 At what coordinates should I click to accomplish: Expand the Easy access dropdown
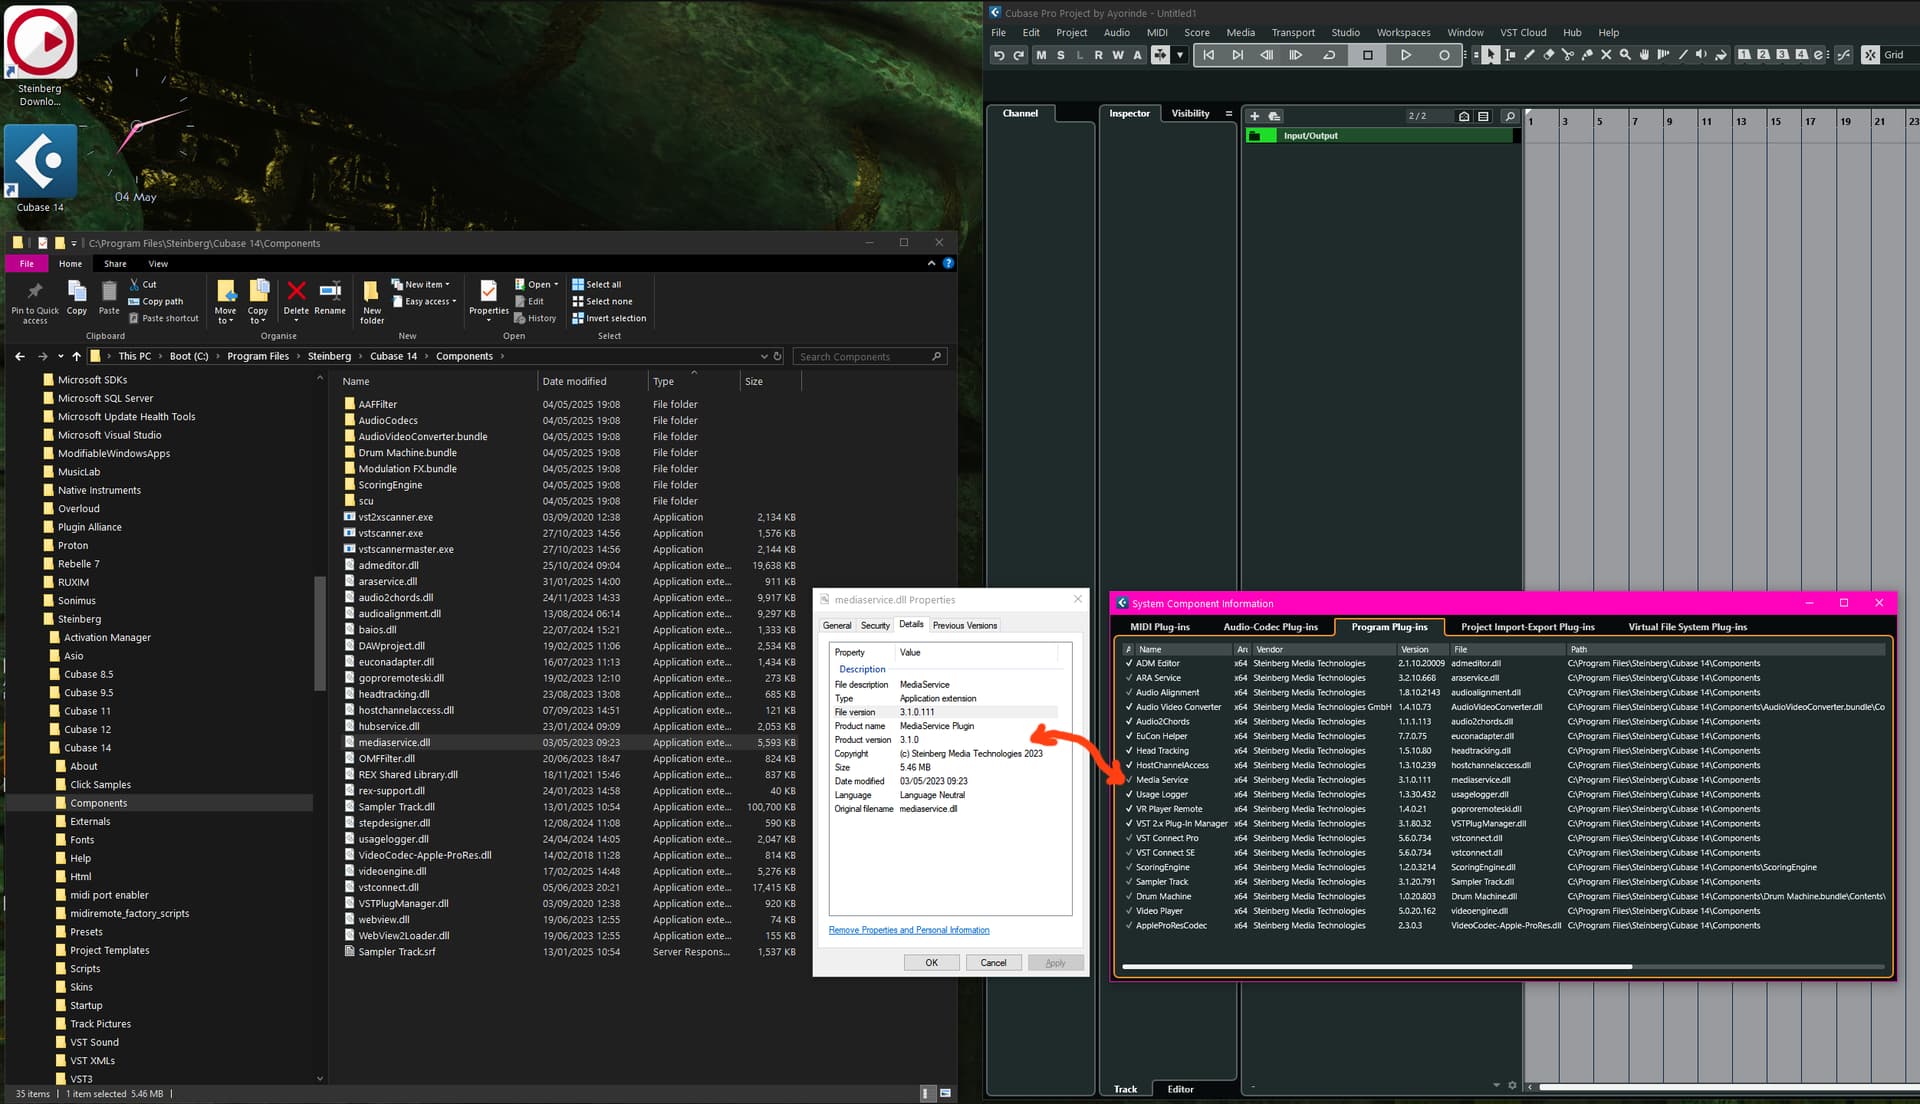coord(424,301)
